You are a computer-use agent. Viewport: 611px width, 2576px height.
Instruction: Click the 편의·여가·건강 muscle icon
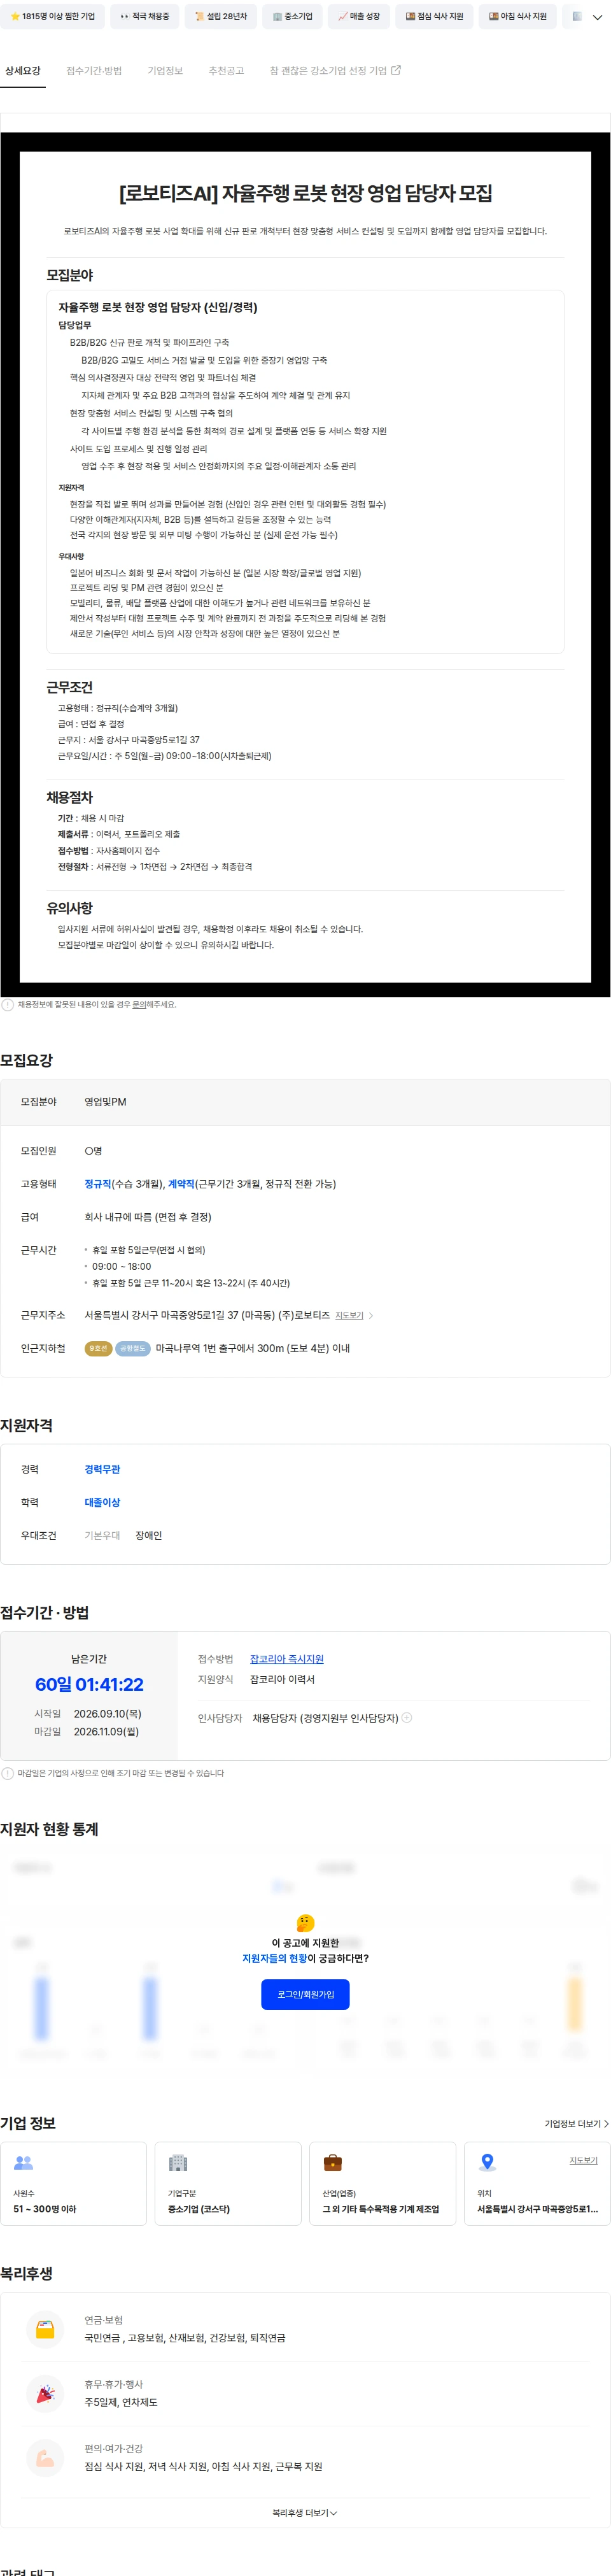coord(45,2458)
